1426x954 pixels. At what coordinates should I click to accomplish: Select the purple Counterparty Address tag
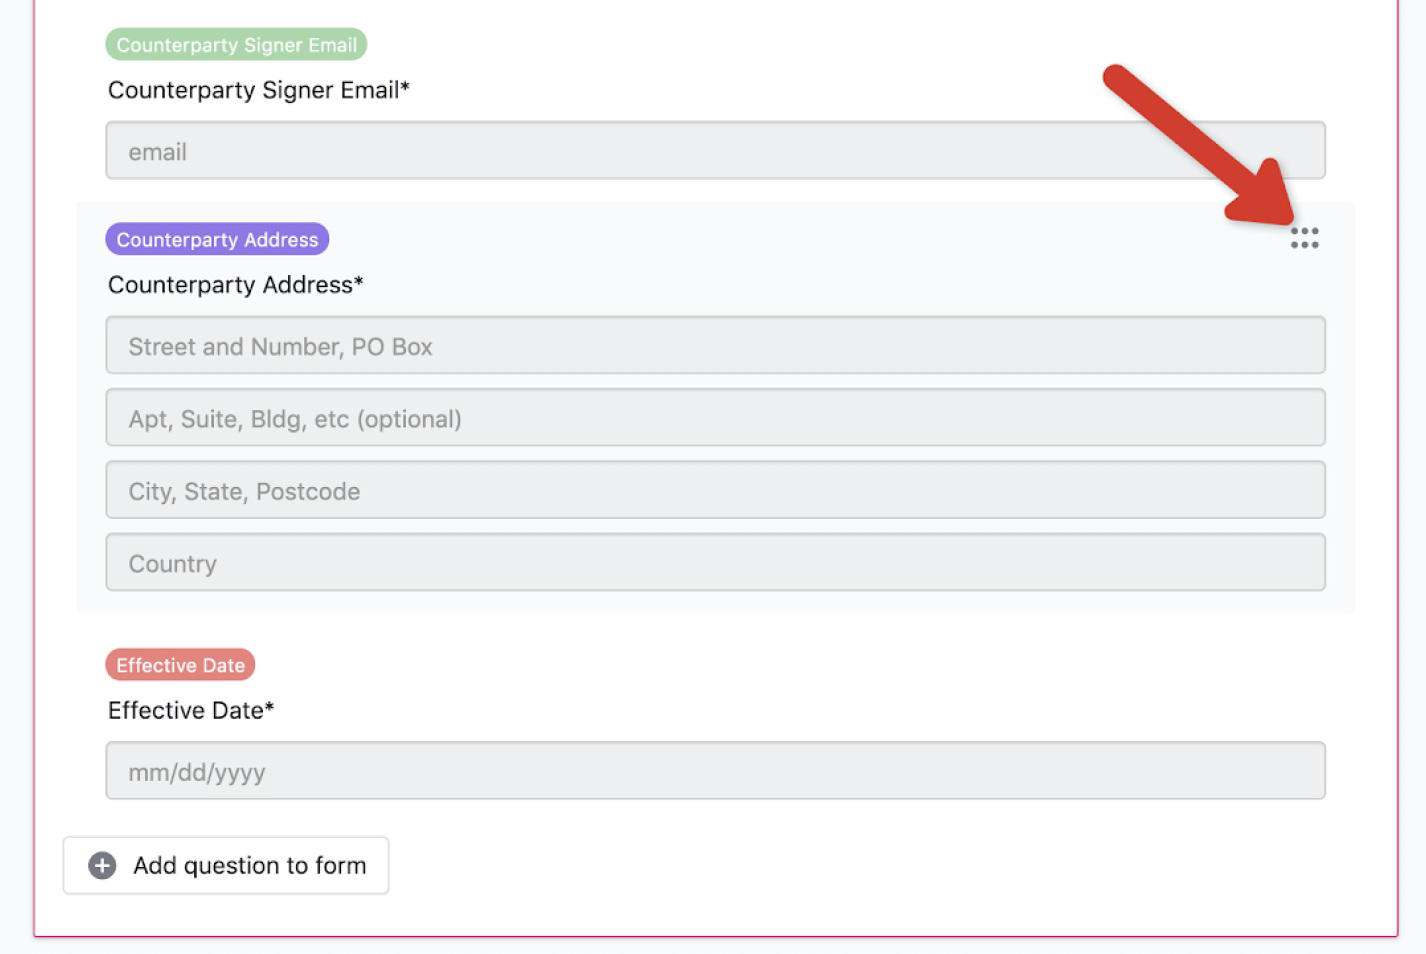pos(217,239)
